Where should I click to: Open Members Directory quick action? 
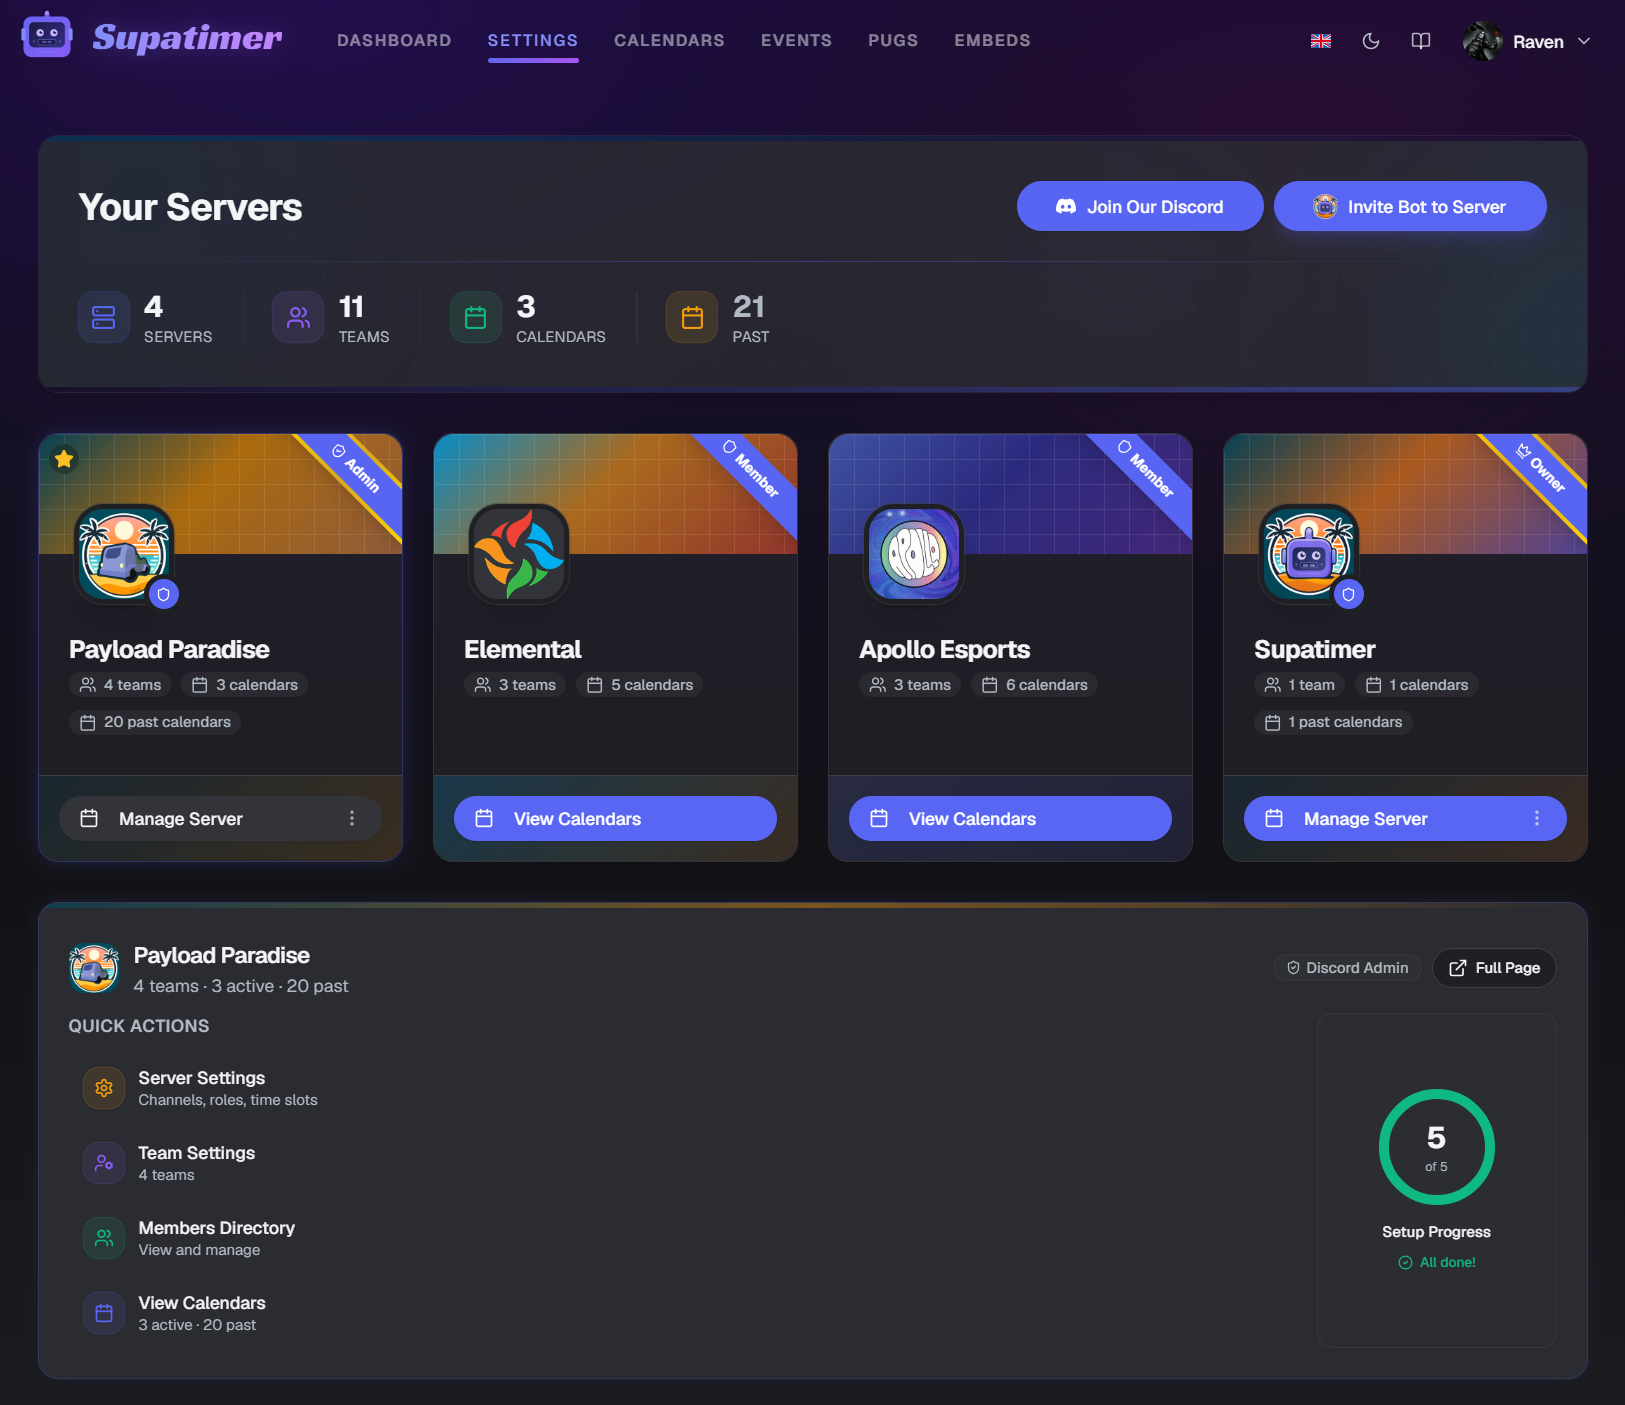[x=217, y=1238]
